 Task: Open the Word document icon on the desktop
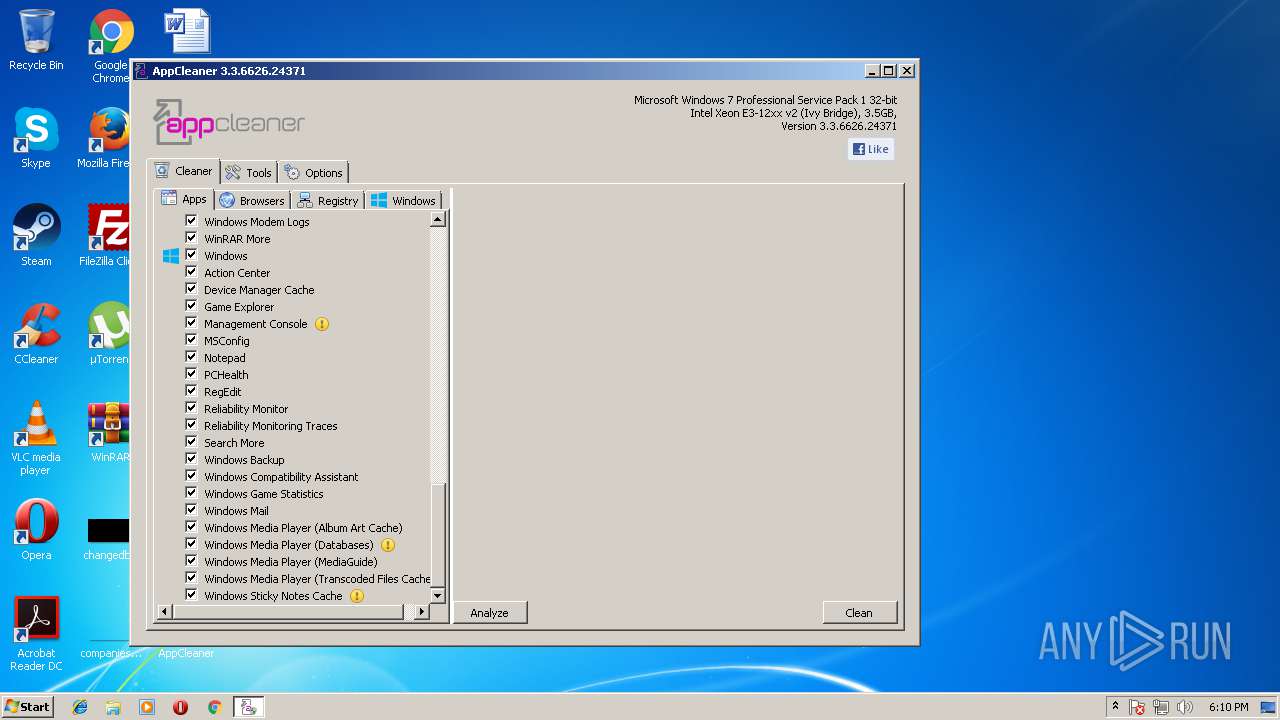[x=187, y=30]
